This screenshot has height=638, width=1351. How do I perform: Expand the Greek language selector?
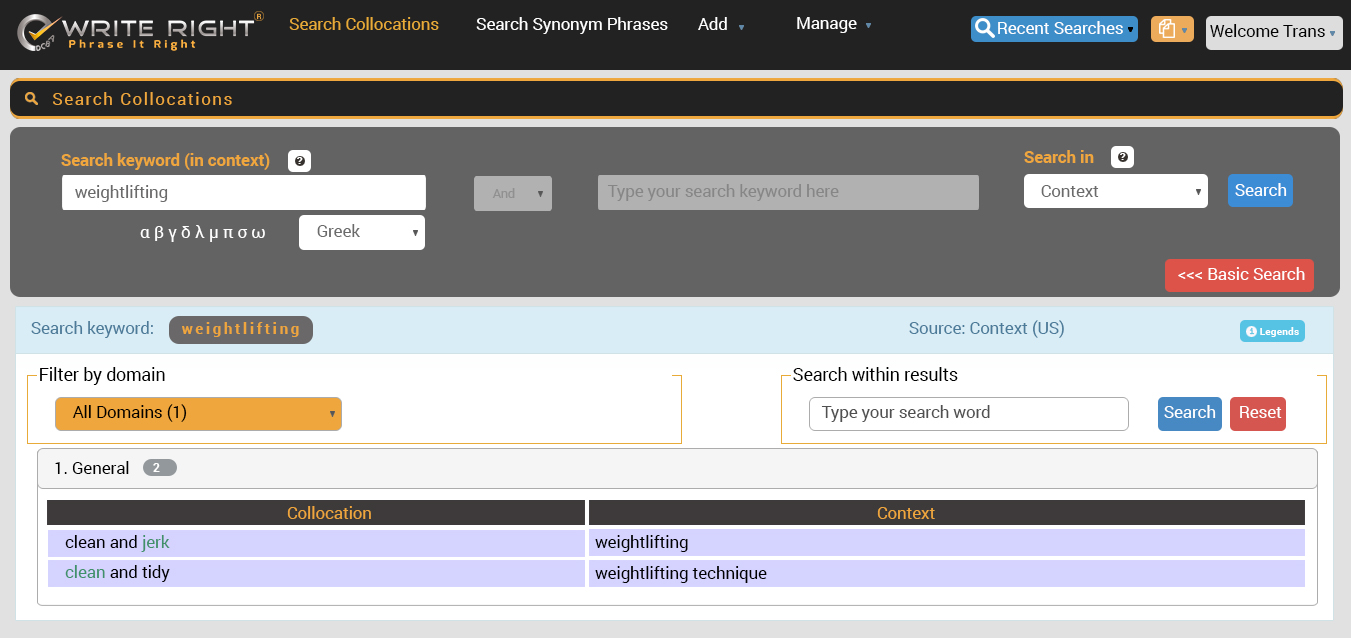point(361,232)
